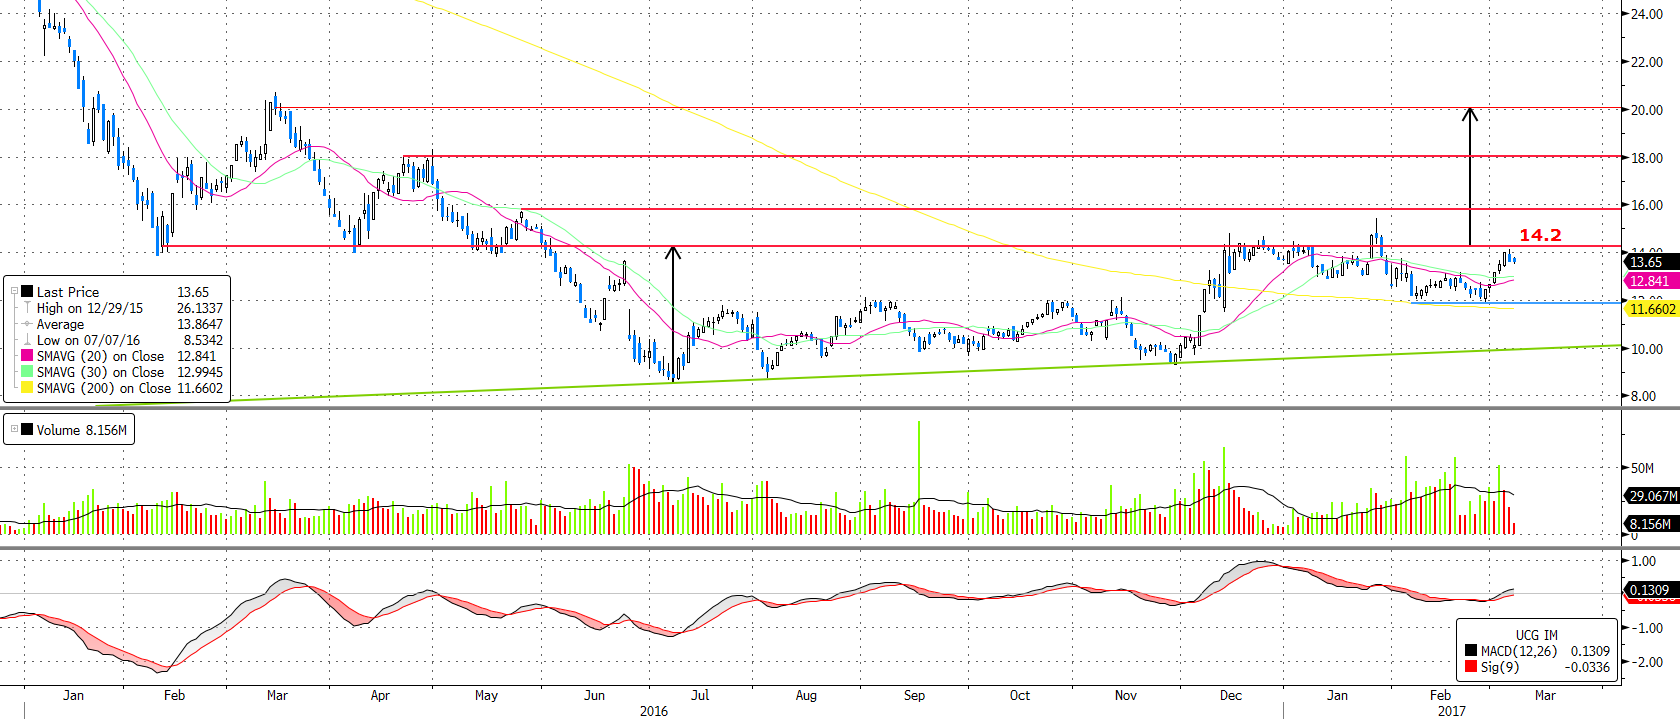Click the 0.1309 MACD axis tag
This screenshot has height=723, width=1680.
click(1650, 590)
